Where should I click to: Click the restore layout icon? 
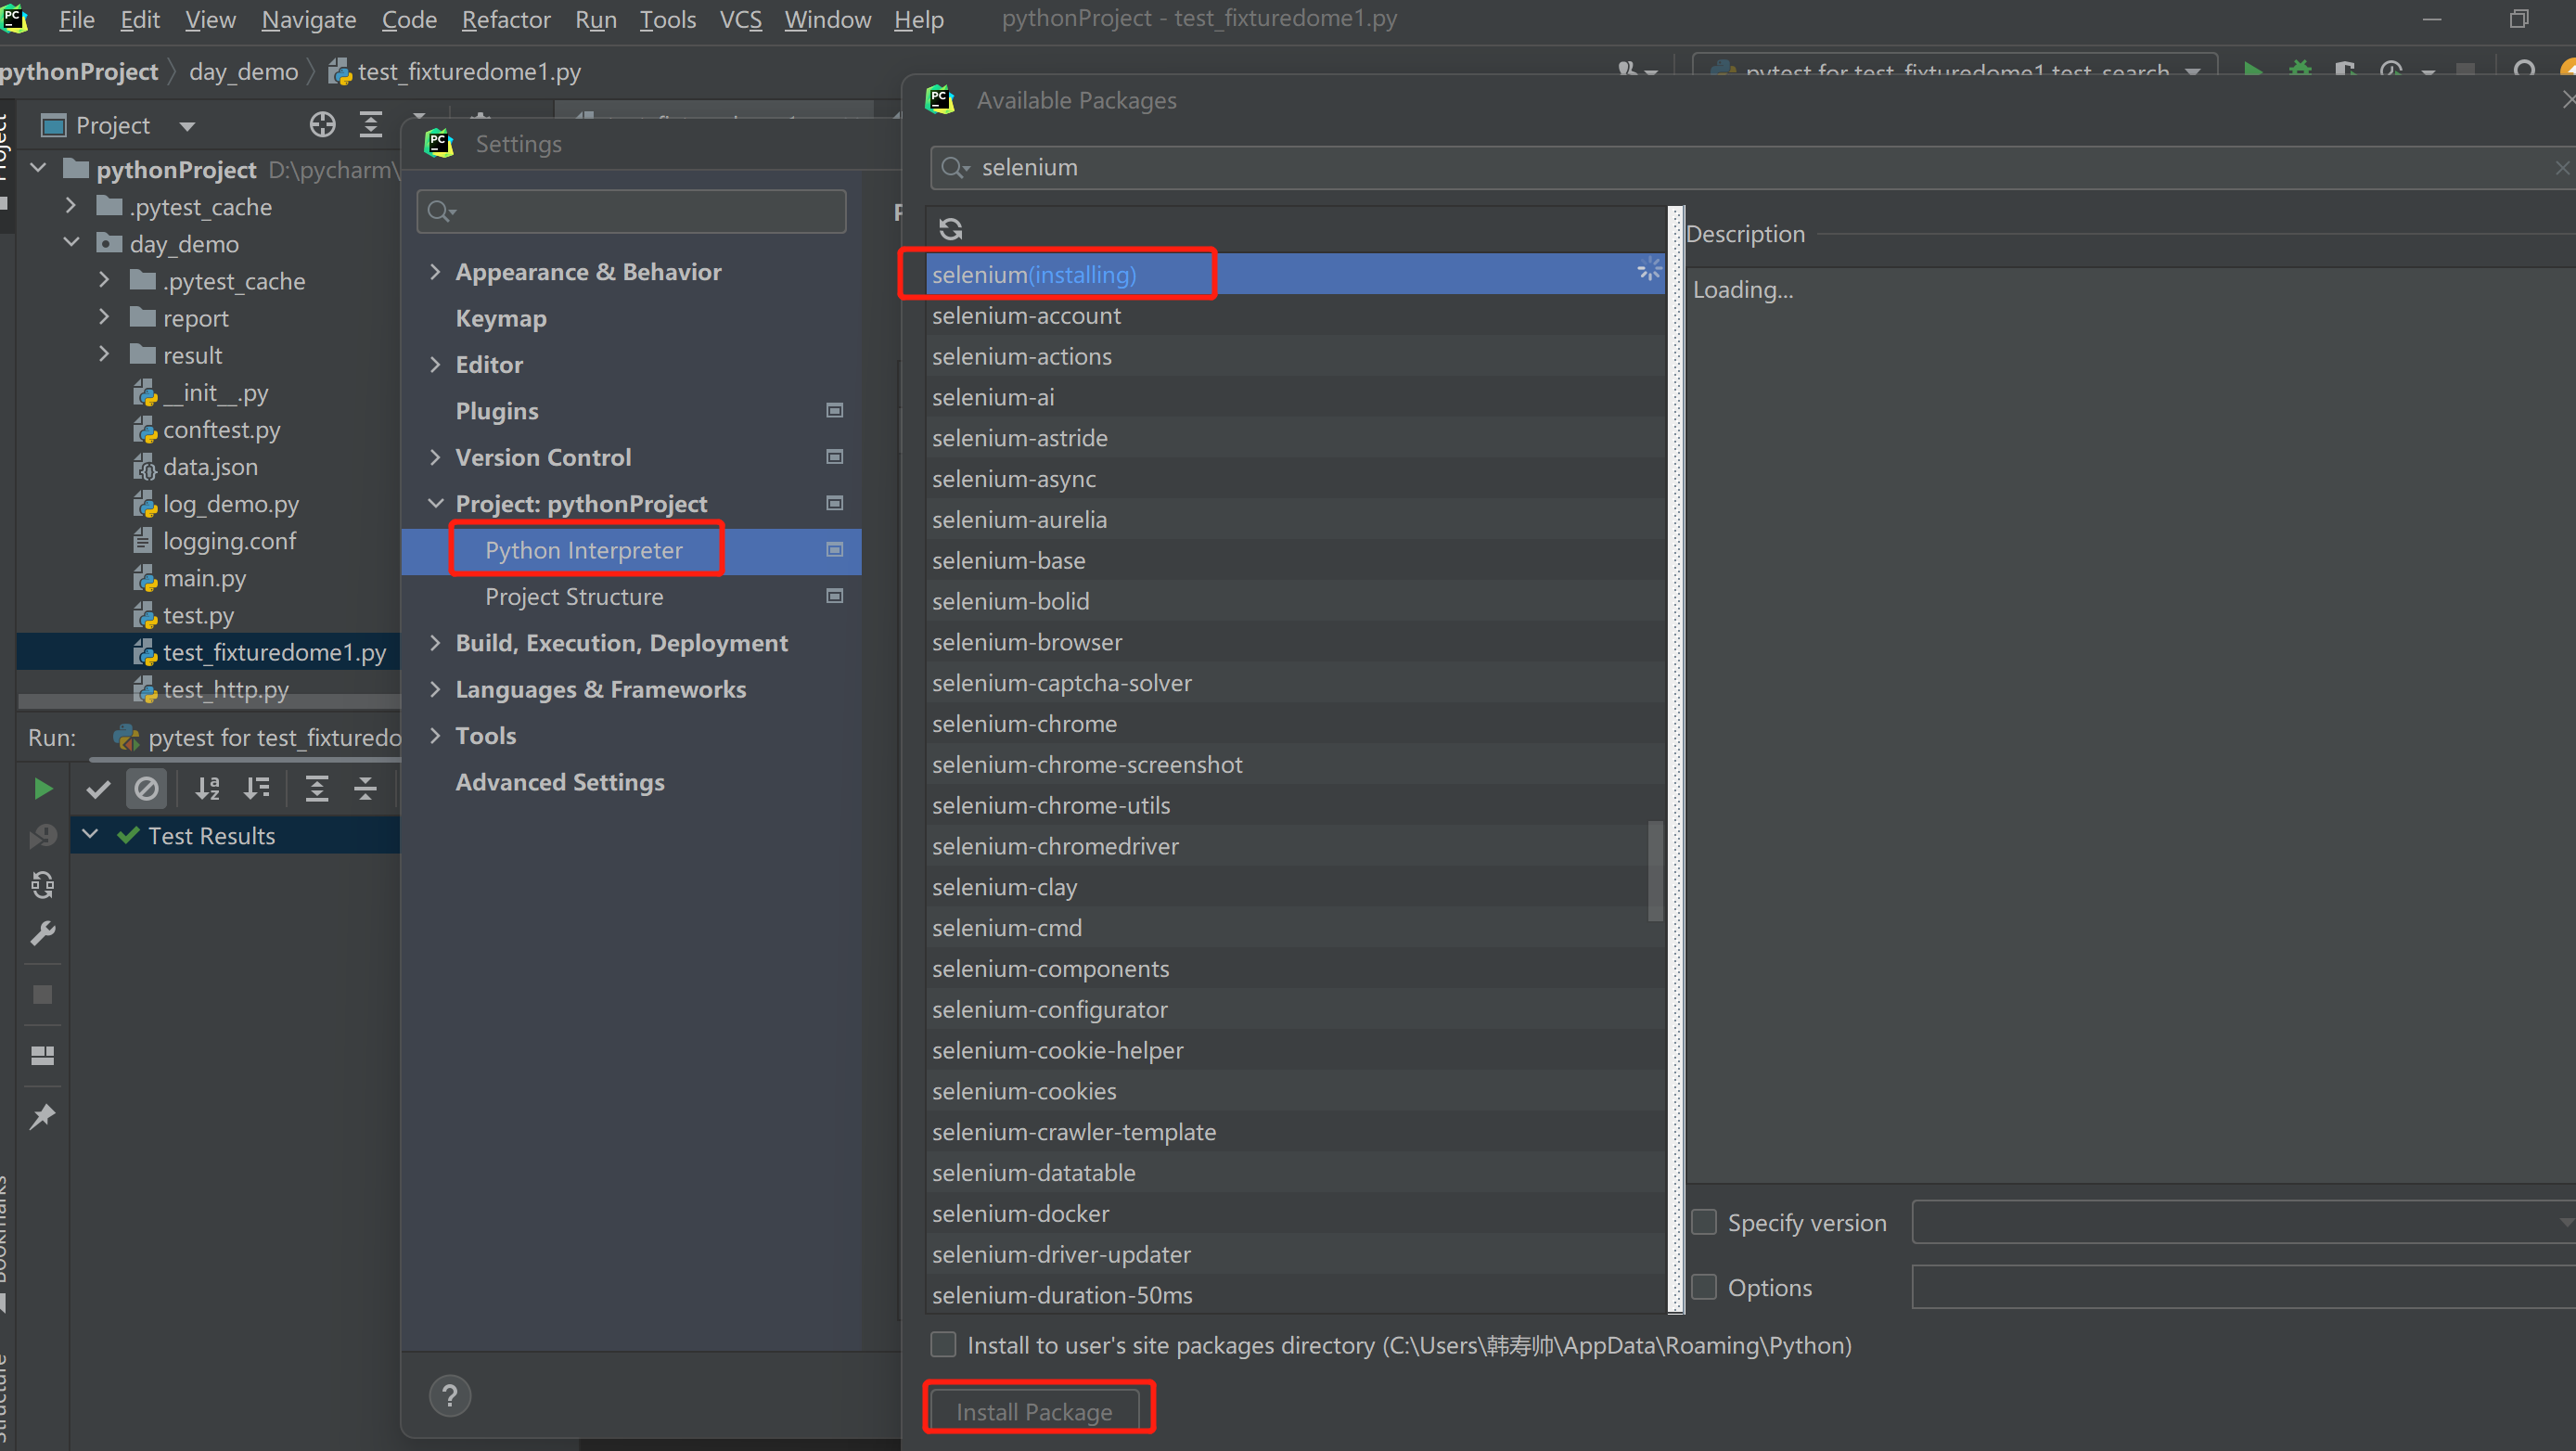[43, 1055]
